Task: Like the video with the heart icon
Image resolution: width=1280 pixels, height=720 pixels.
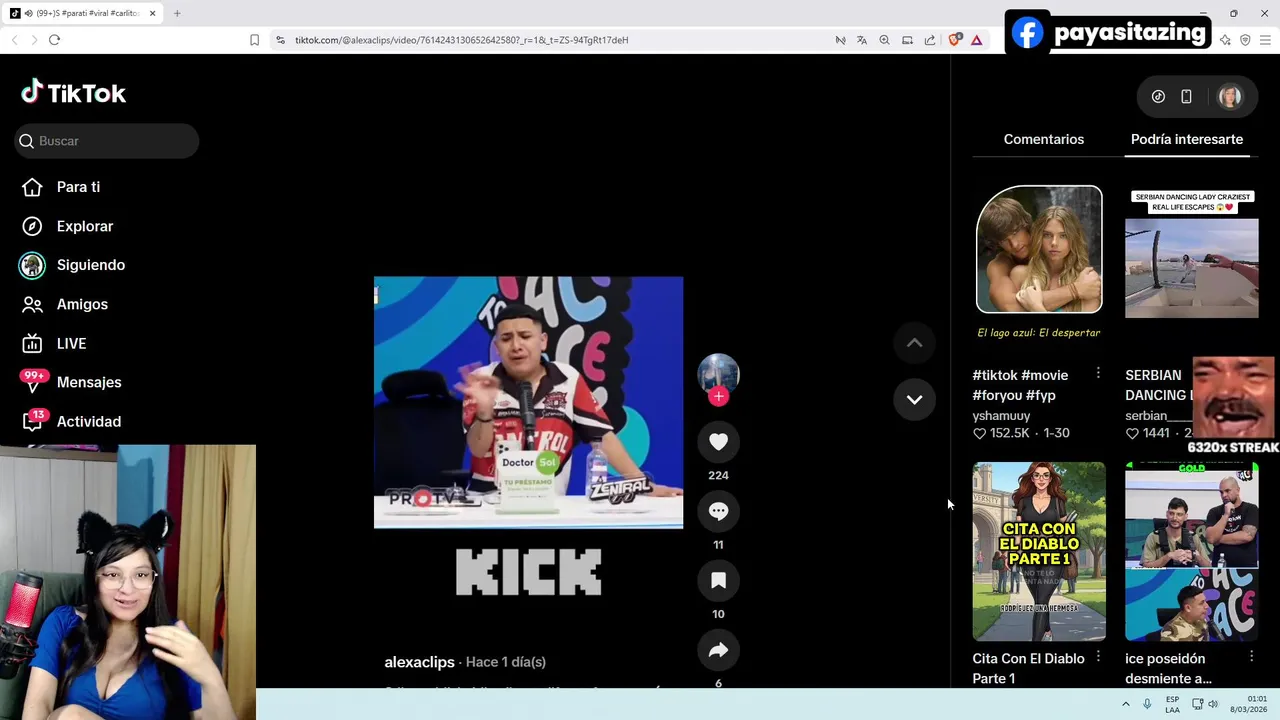Action: (718, 442)
